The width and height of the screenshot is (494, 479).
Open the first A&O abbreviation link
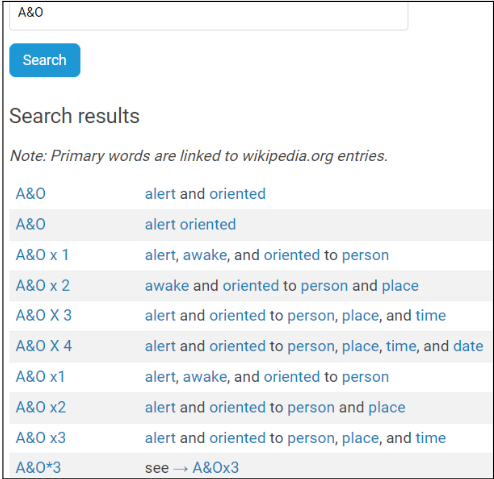31,194
